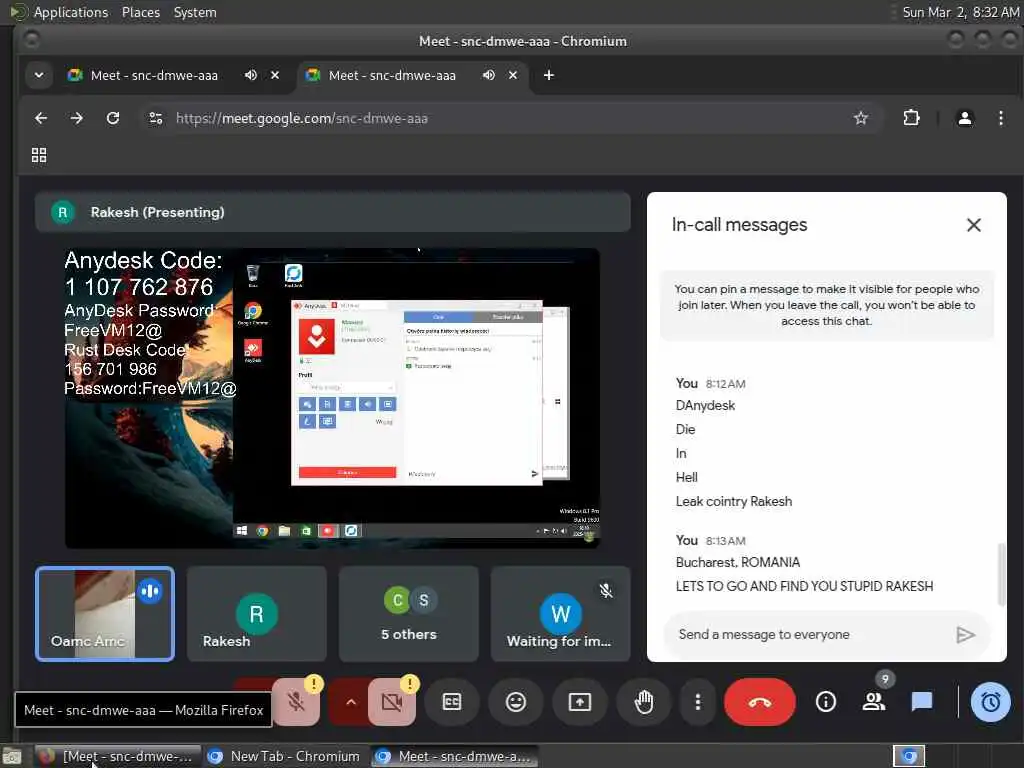Click the Present now screen share button

[x=580, y=702]
